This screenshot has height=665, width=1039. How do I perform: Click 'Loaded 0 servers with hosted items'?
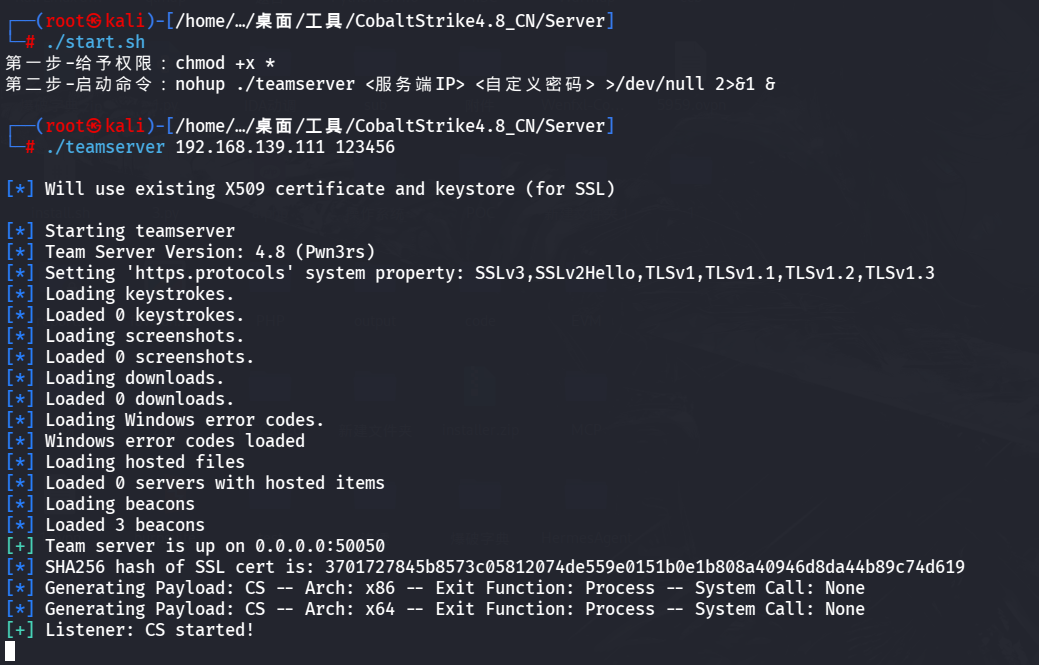tap(215, 483)
